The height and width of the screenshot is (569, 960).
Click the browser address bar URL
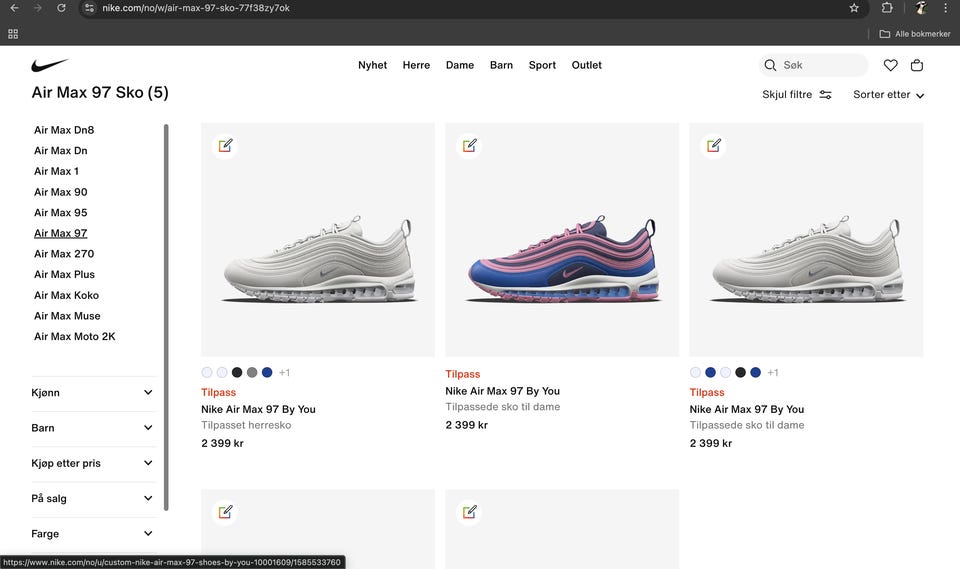tap(196, 8)
